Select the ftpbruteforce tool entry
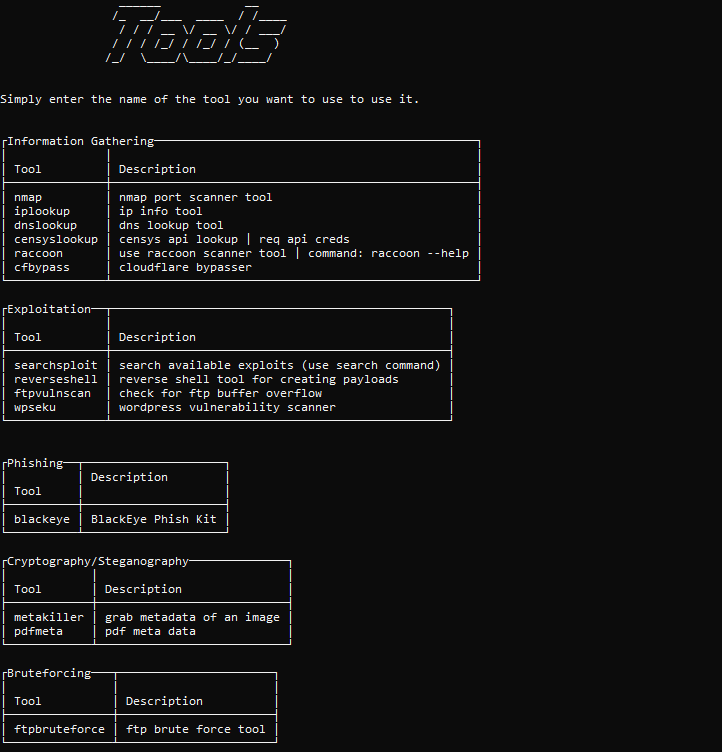The image size is (722, 752). click(x=59, y=730)
